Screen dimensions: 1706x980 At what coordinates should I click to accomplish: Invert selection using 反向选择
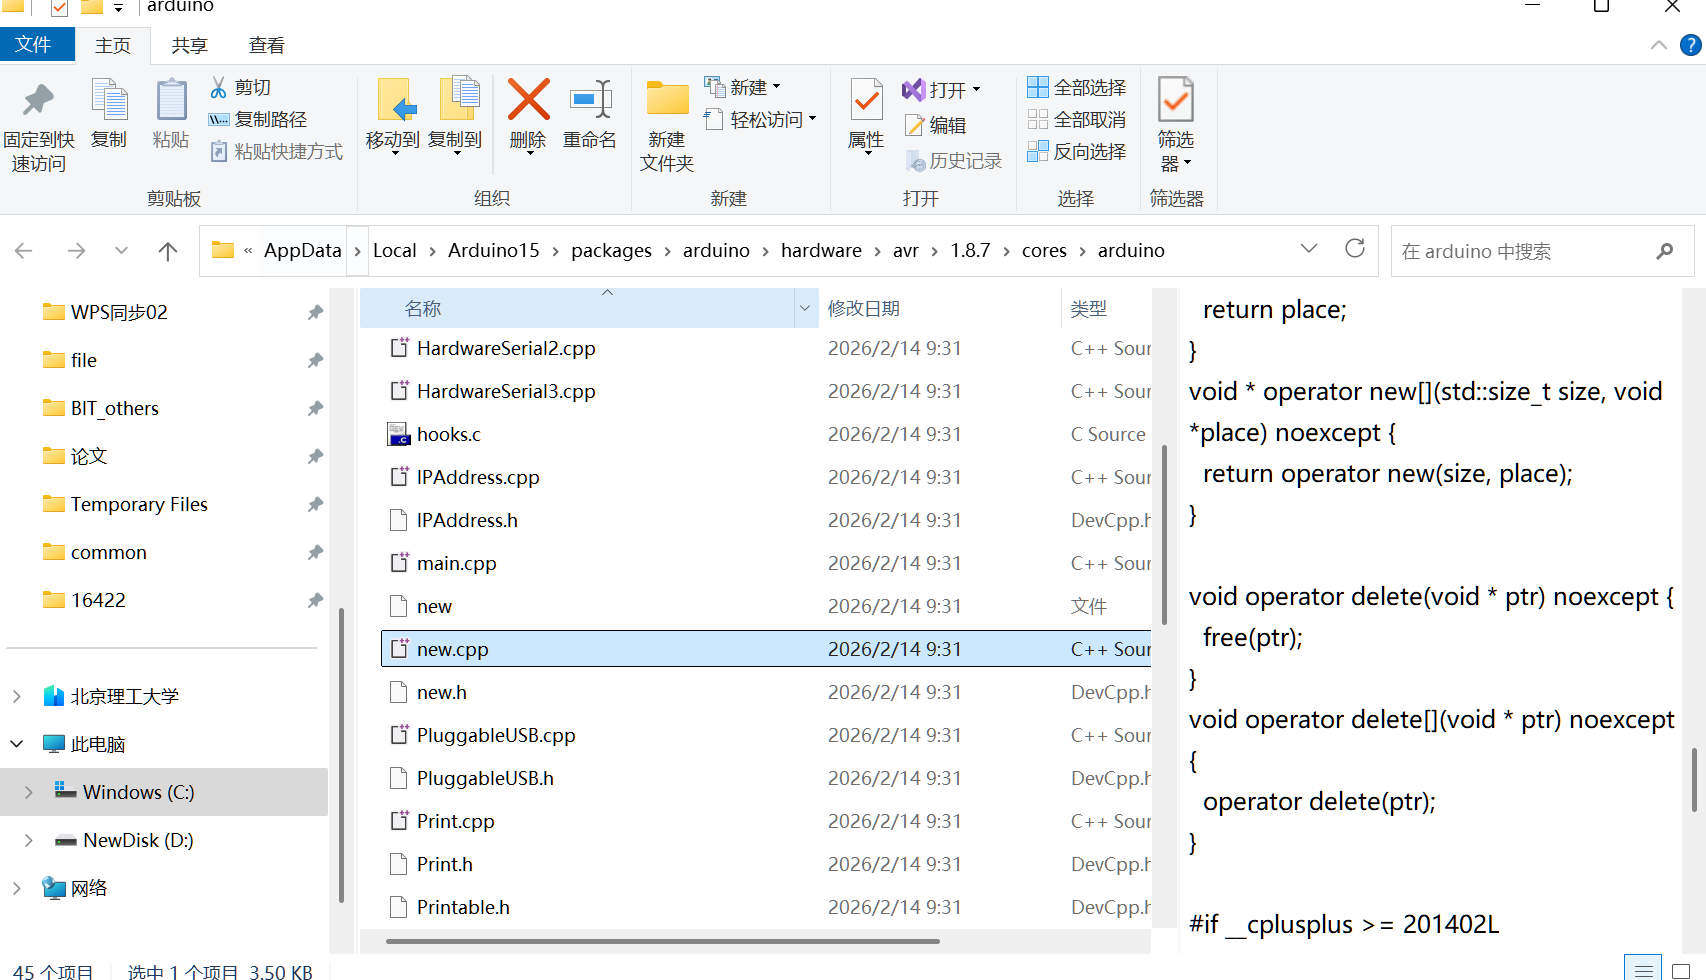[x=1077, y=152]
